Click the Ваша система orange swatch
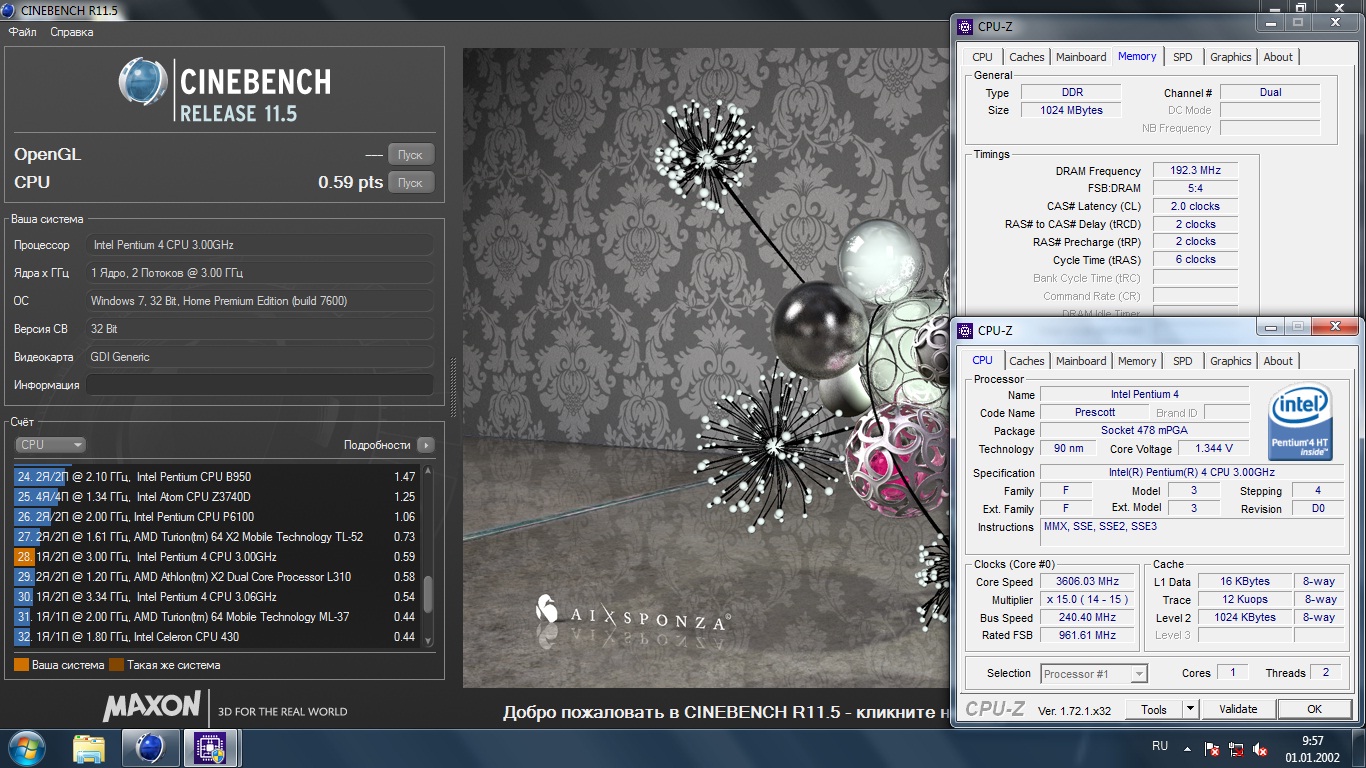1366x768 pixels. [x=21, y=665]
